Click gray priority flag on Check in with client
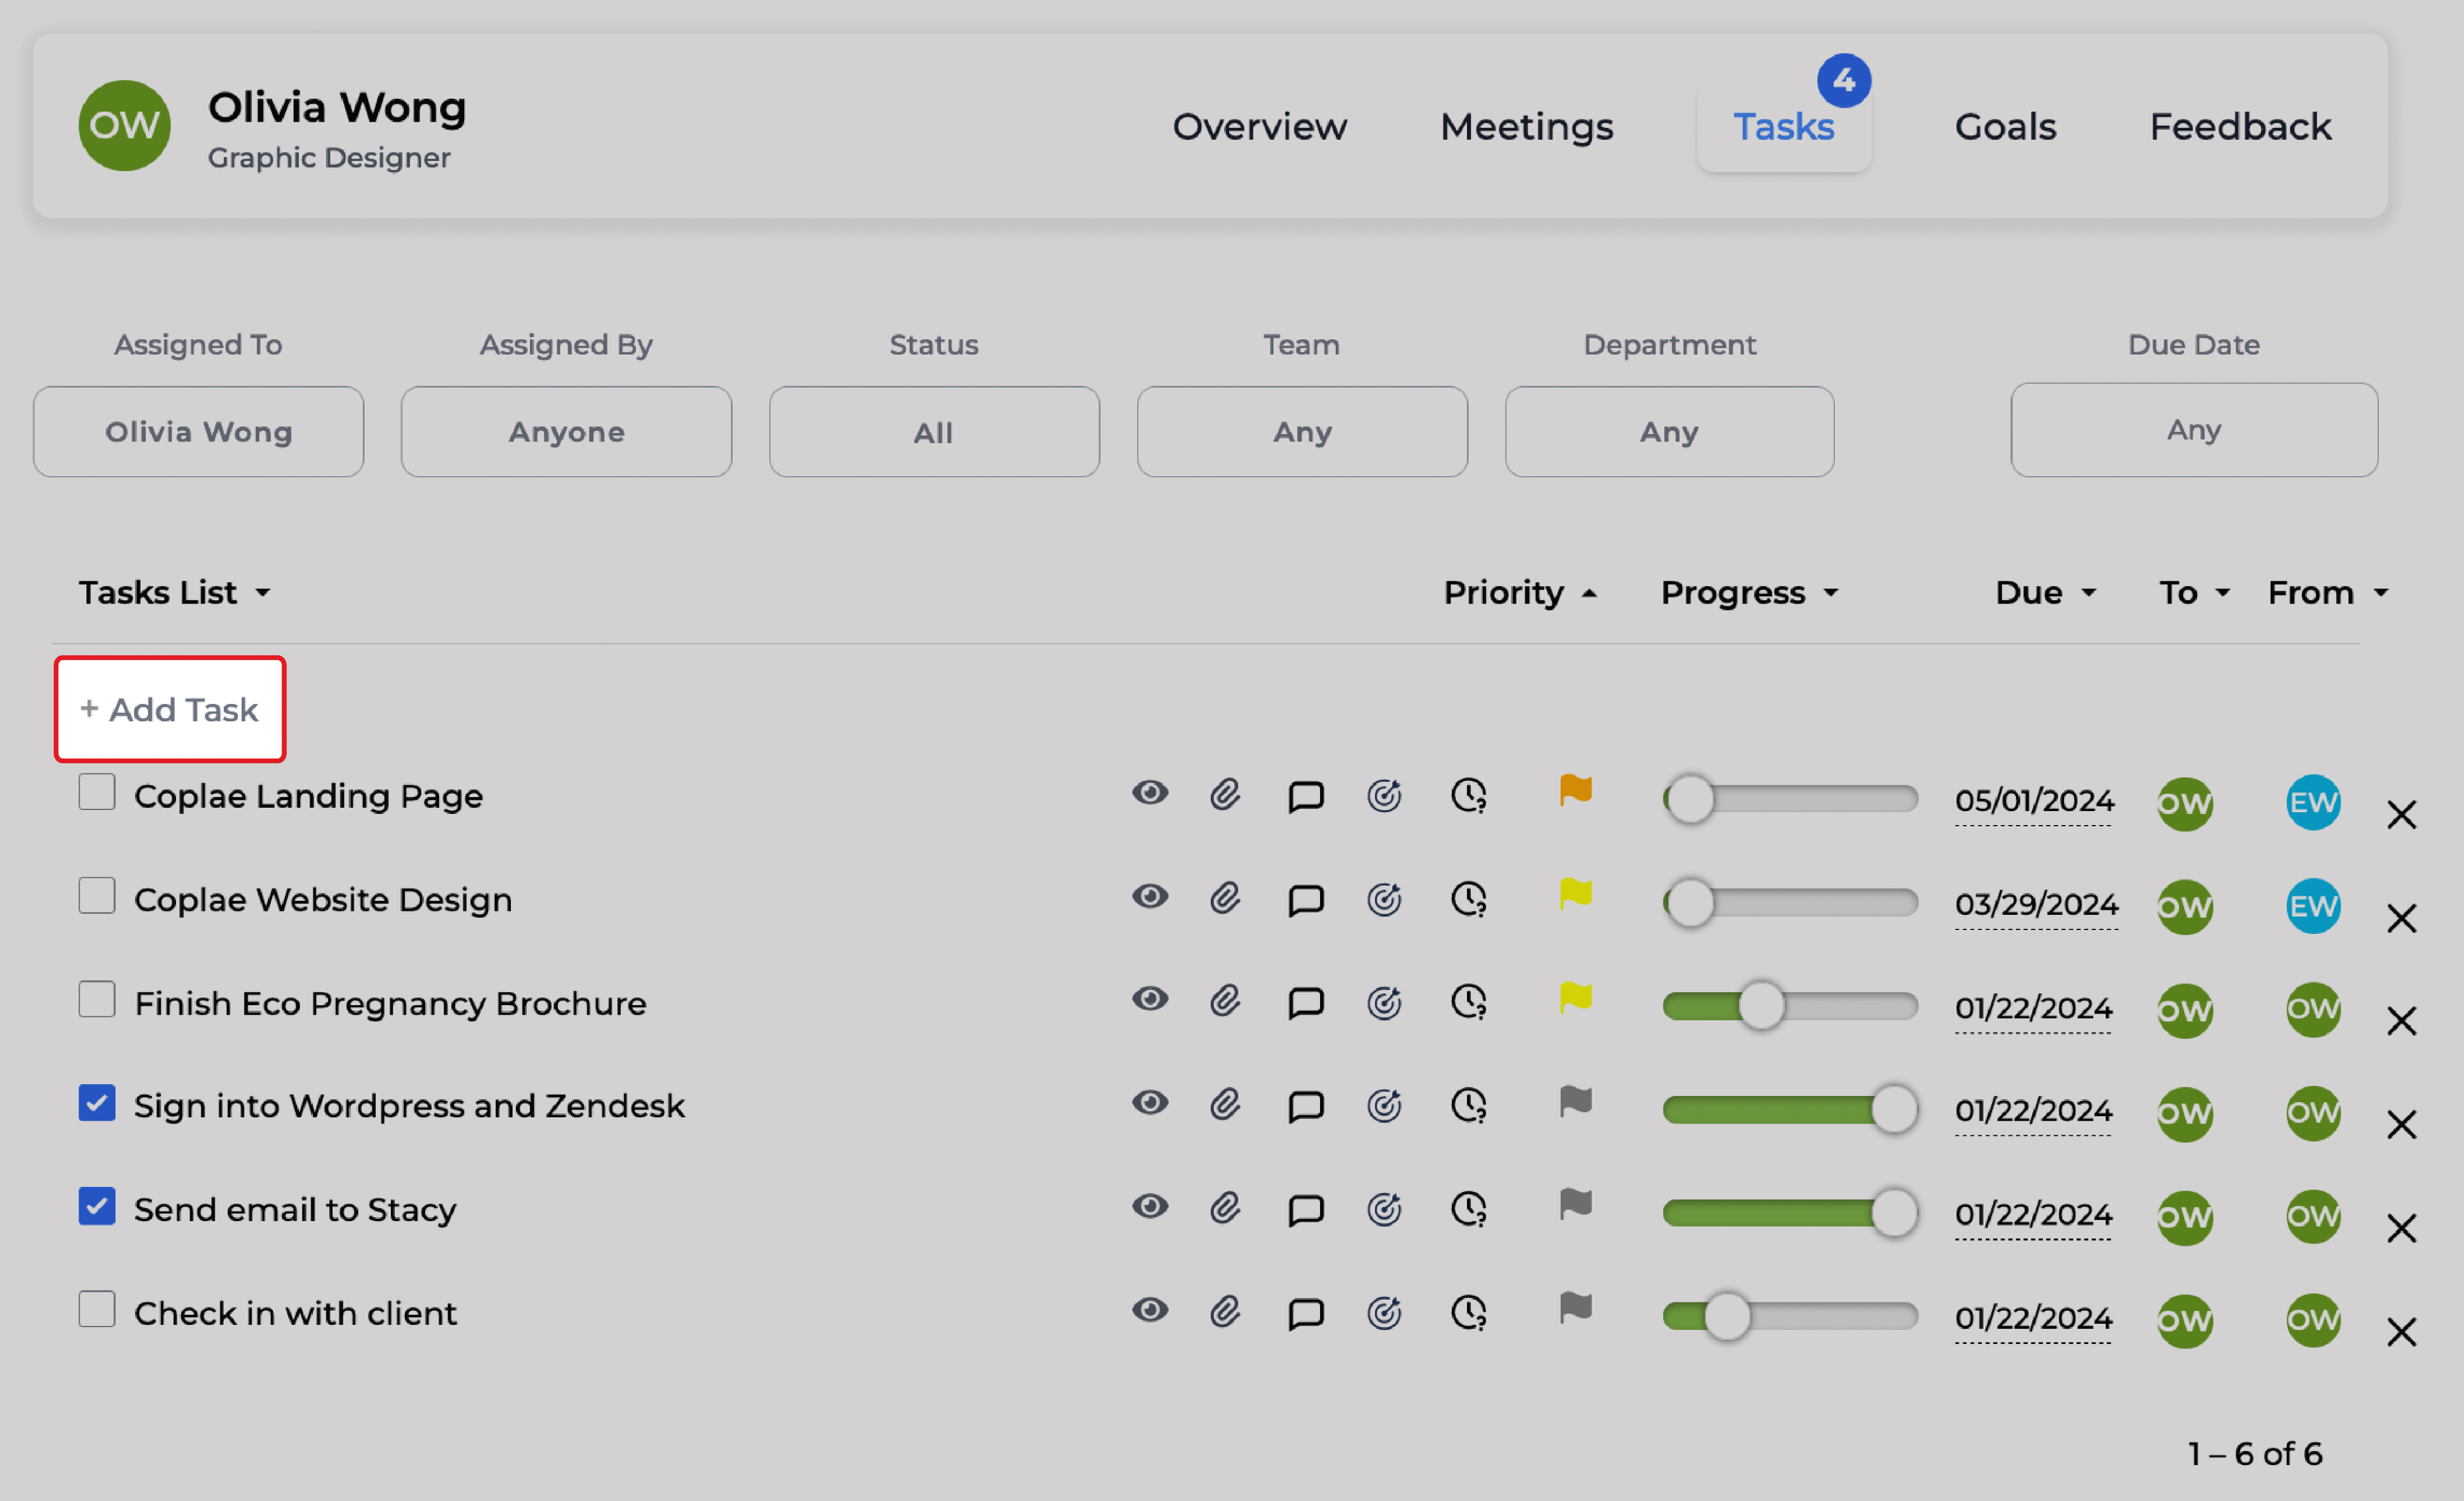This screenshot has height=1501, width=2464. [1575, 1307]
